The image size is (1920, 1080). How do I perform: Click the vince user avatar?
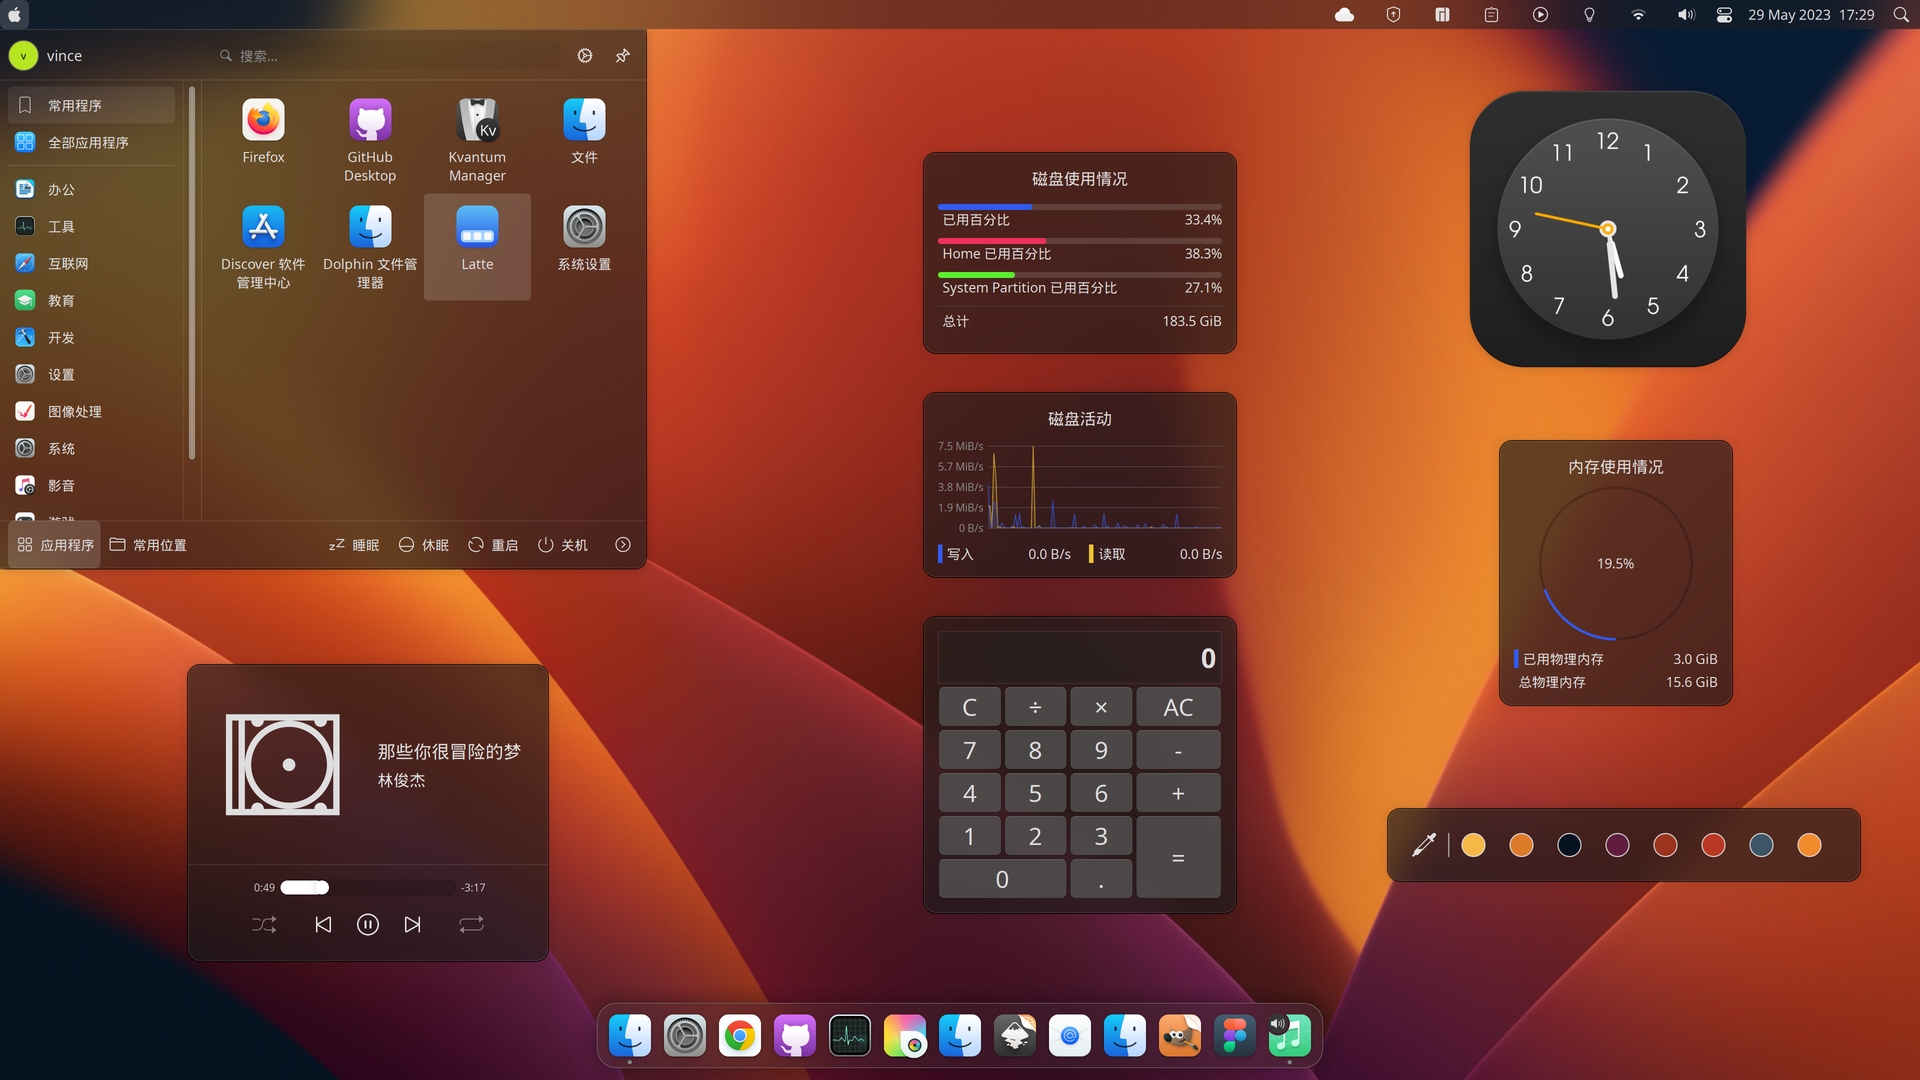[x=23, y=56]
